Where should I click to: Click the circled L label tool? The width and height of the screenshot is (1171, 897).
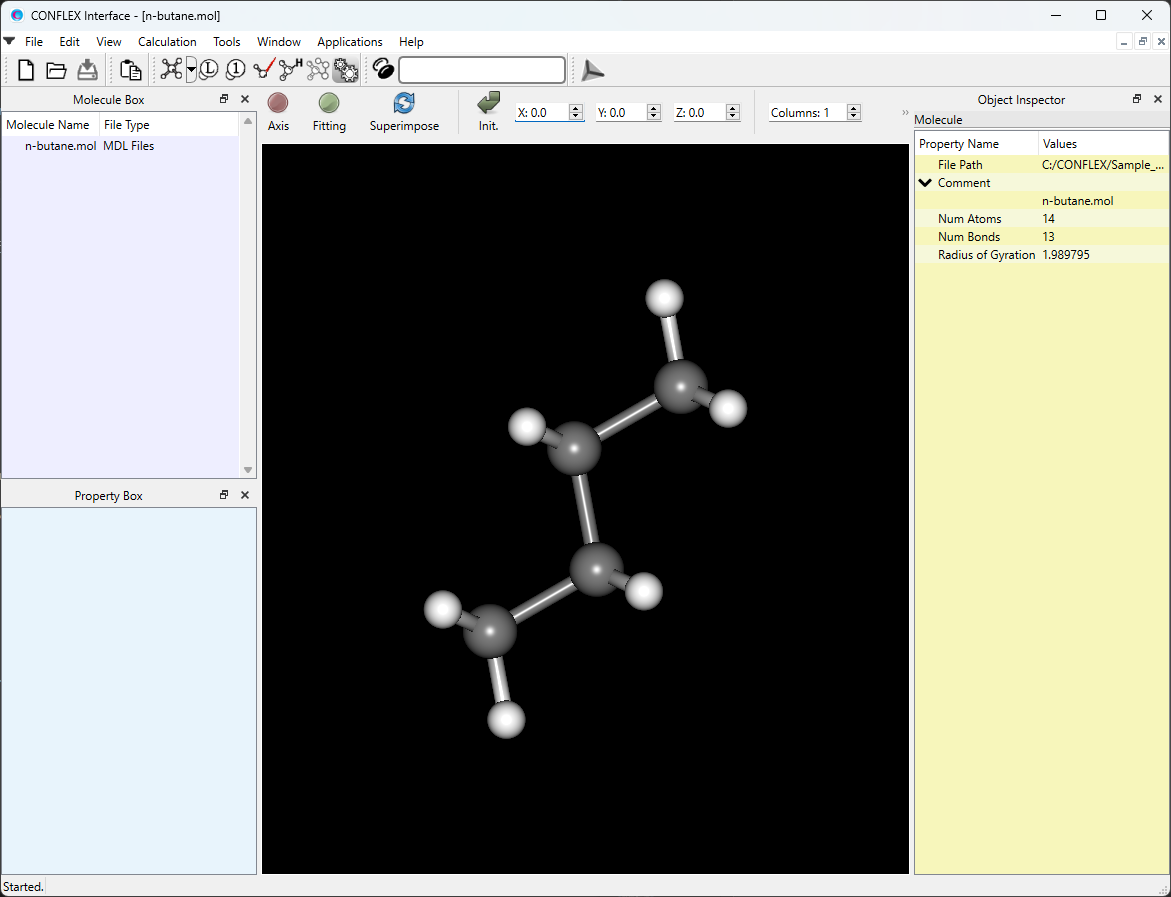pyautogui.click(x=209, y=69)
